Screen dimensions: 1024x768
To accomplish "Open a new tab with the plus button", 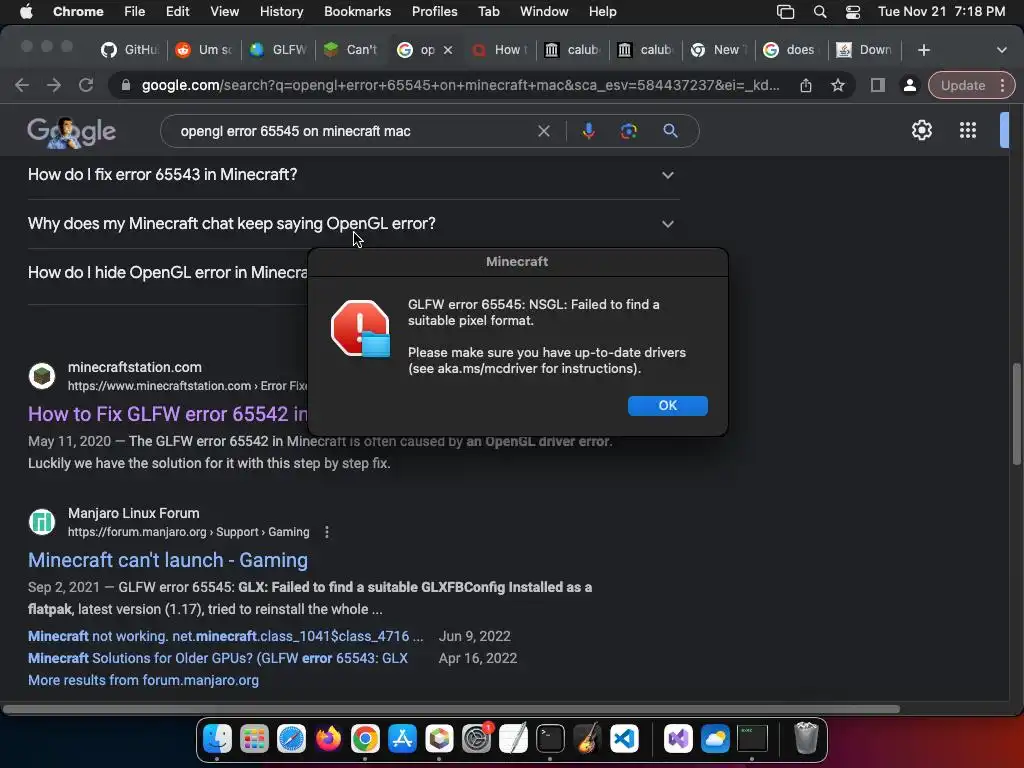I will (923, 50).
